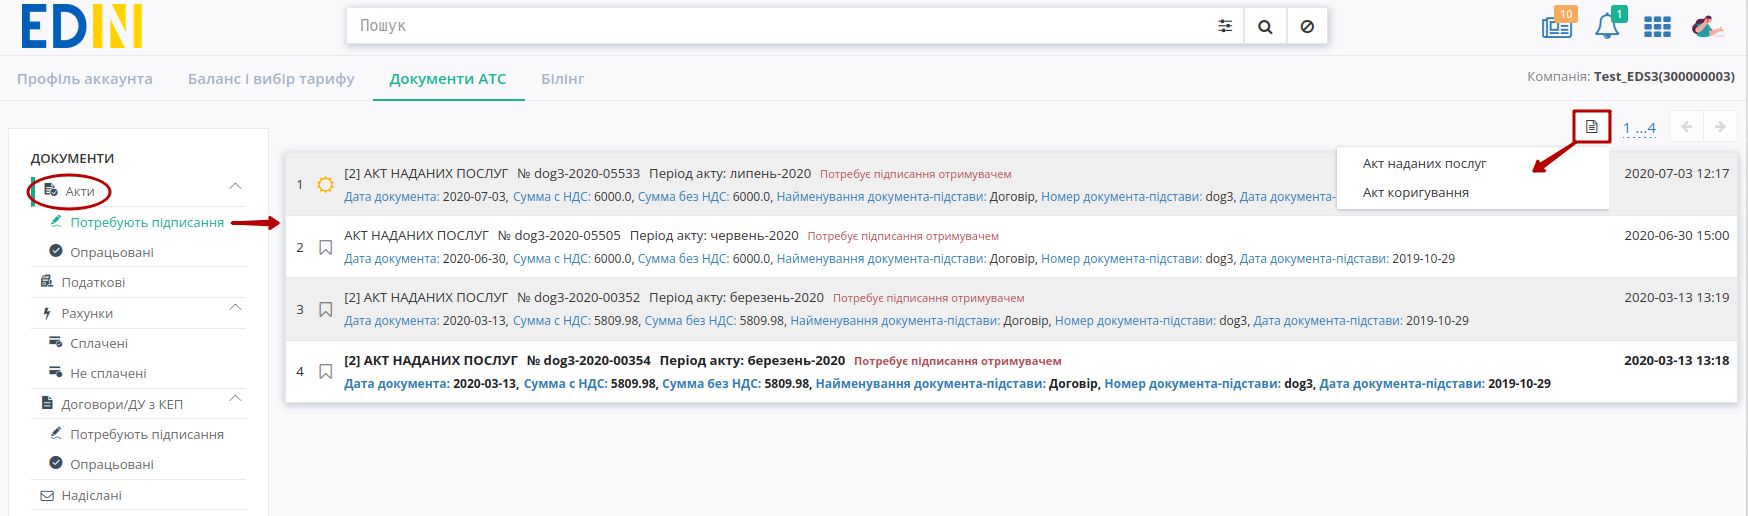Image resolution: width=1748 pixels, height=516 pixels.
Task: Click the magnifier search button
Action: point(1265,27)
